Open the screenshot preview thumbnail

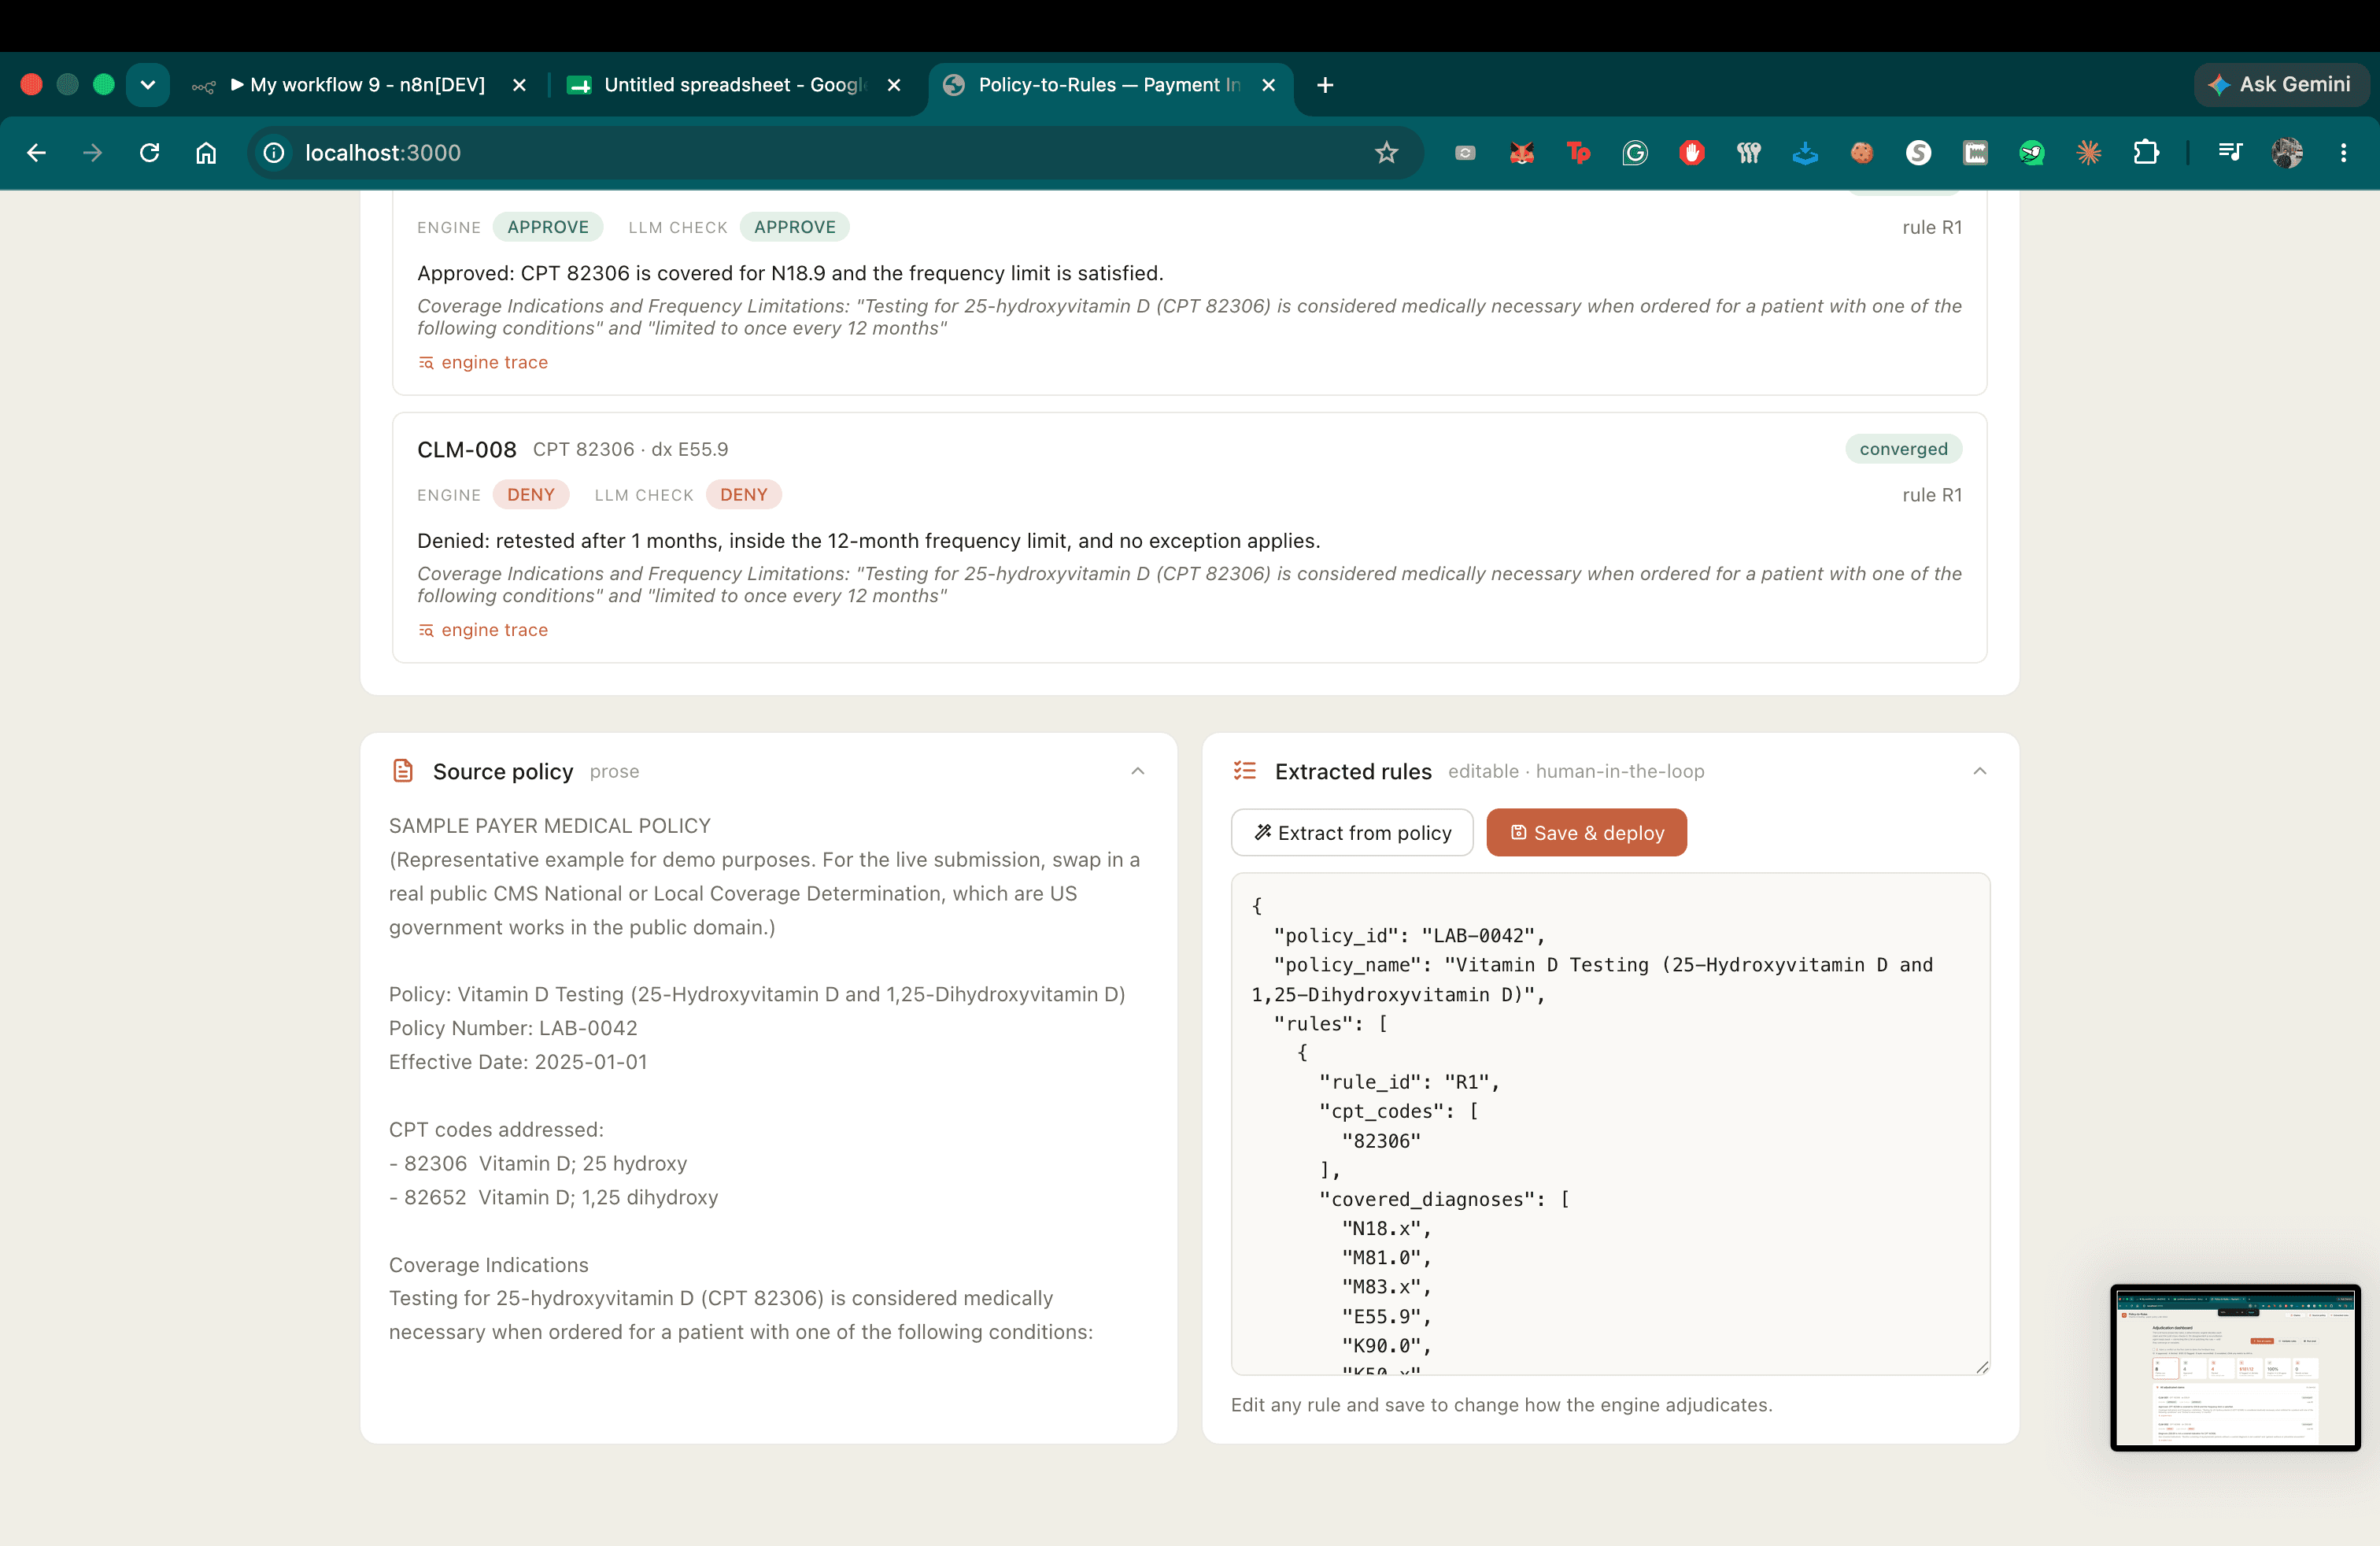2235,1367
